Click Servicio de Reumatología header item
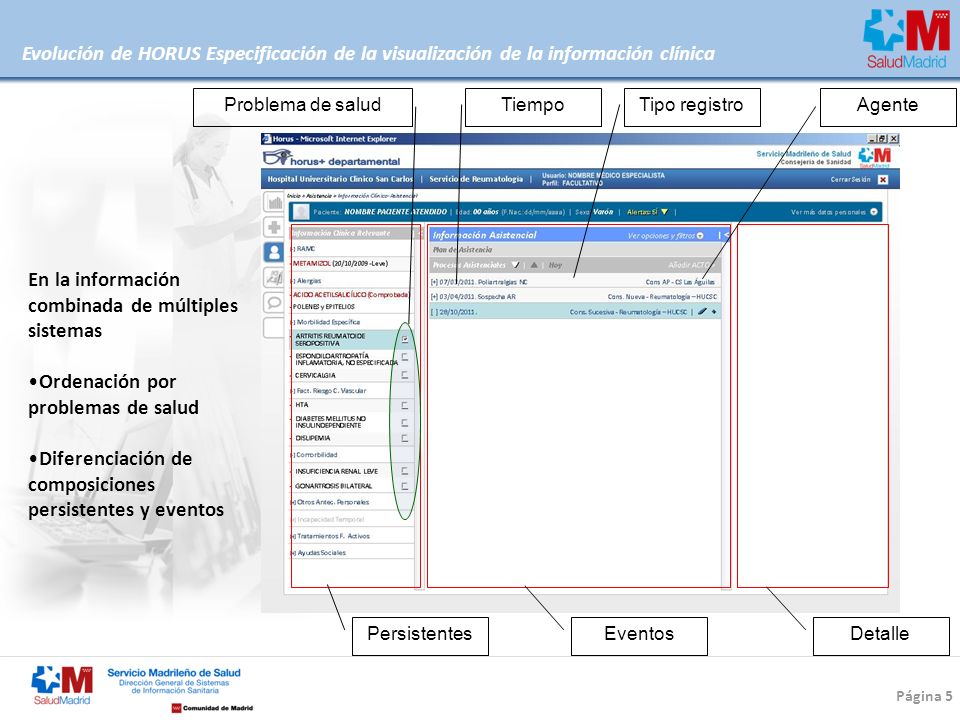The width and height of the screenshot is (960, 720). coord(476,179)
